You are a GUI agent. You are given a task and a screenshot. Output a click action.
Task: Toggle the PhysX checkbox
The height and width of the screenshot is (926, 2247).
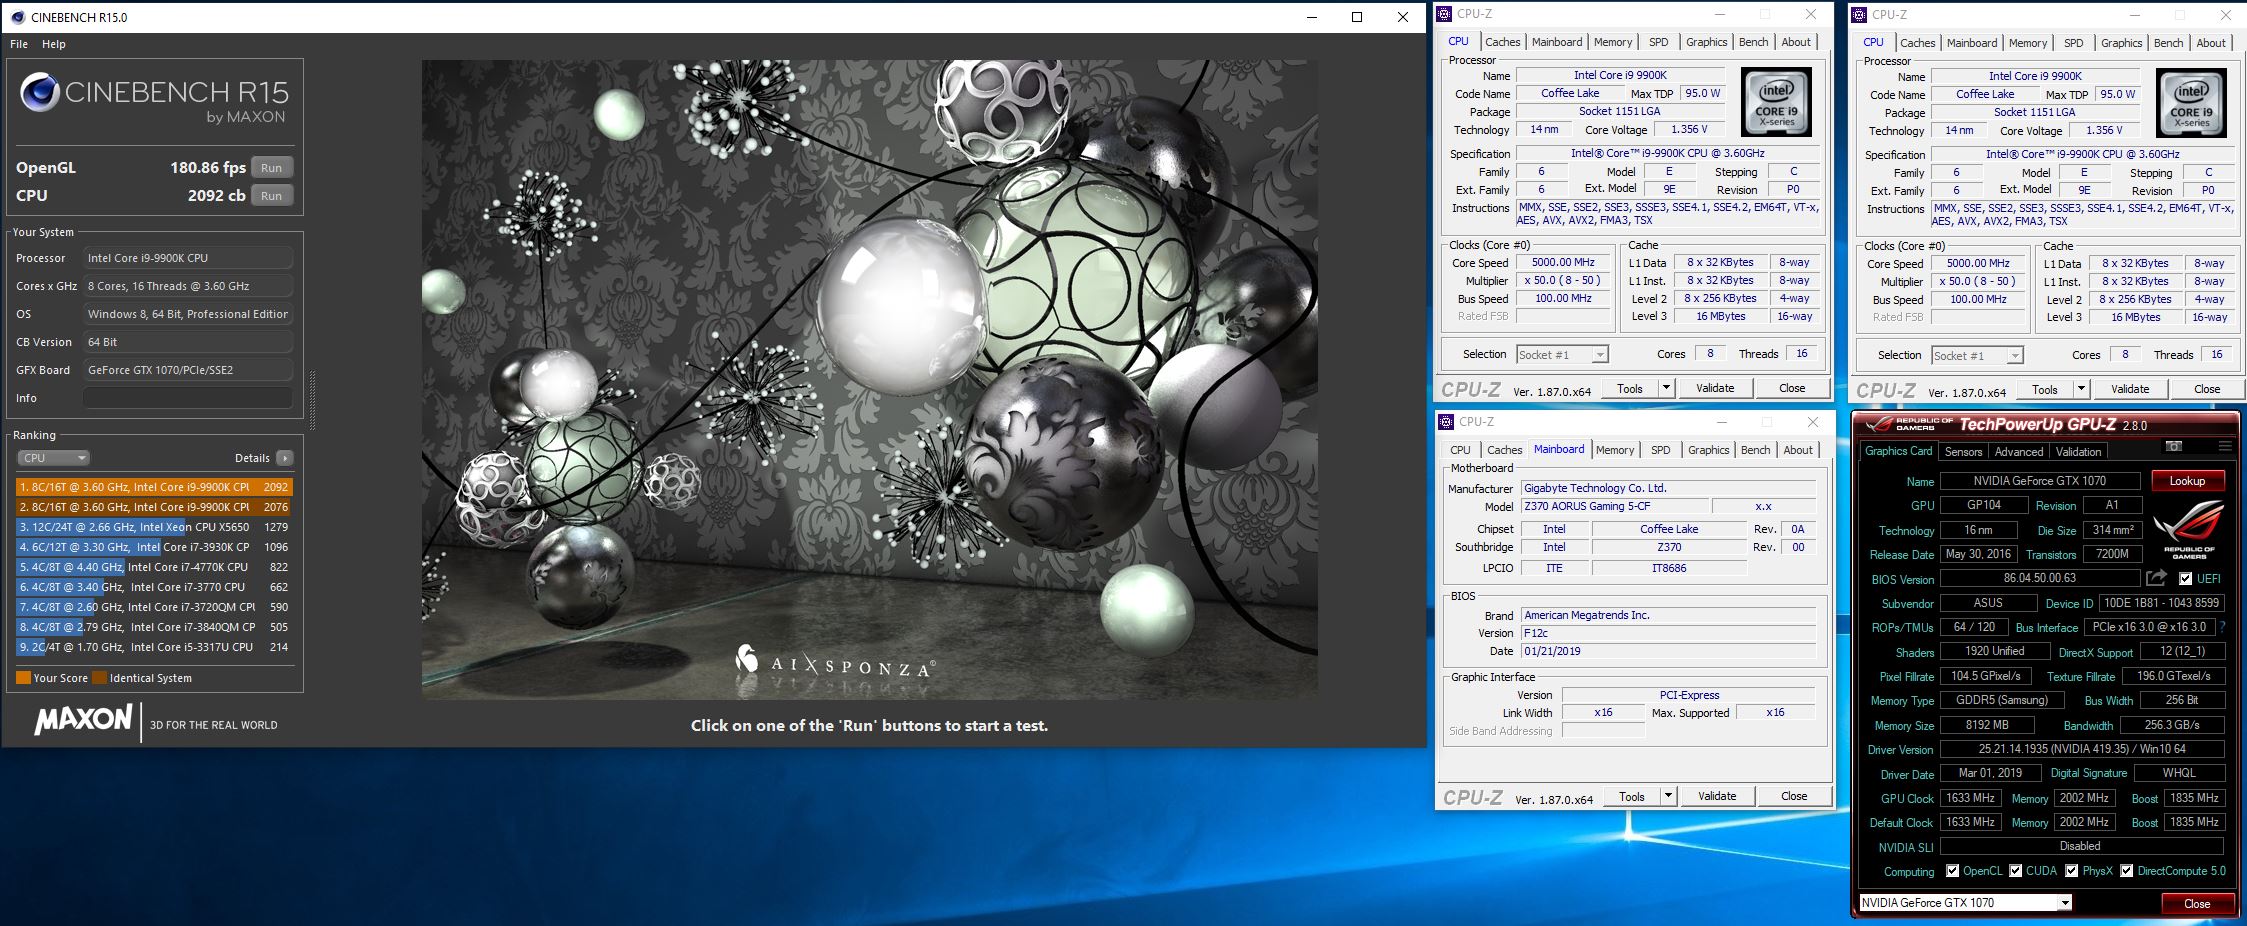tap(2072, 871)
